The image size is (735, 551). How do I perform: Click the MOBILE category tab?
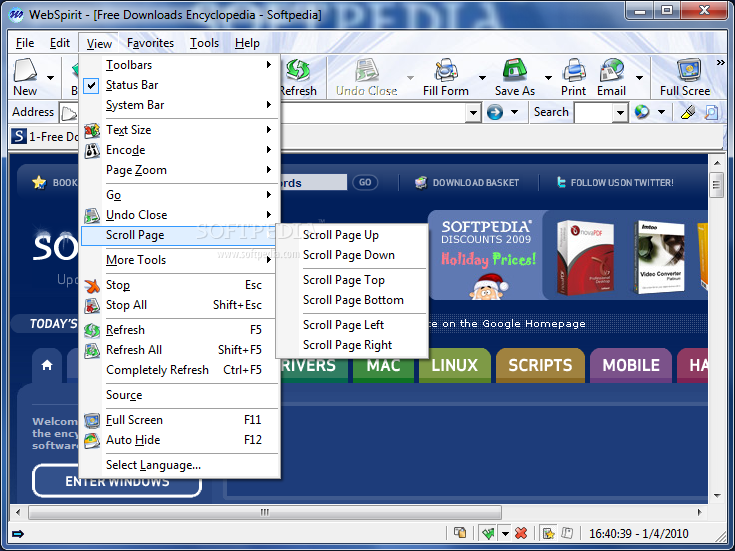pyautogui.click(x=631, y=365)
